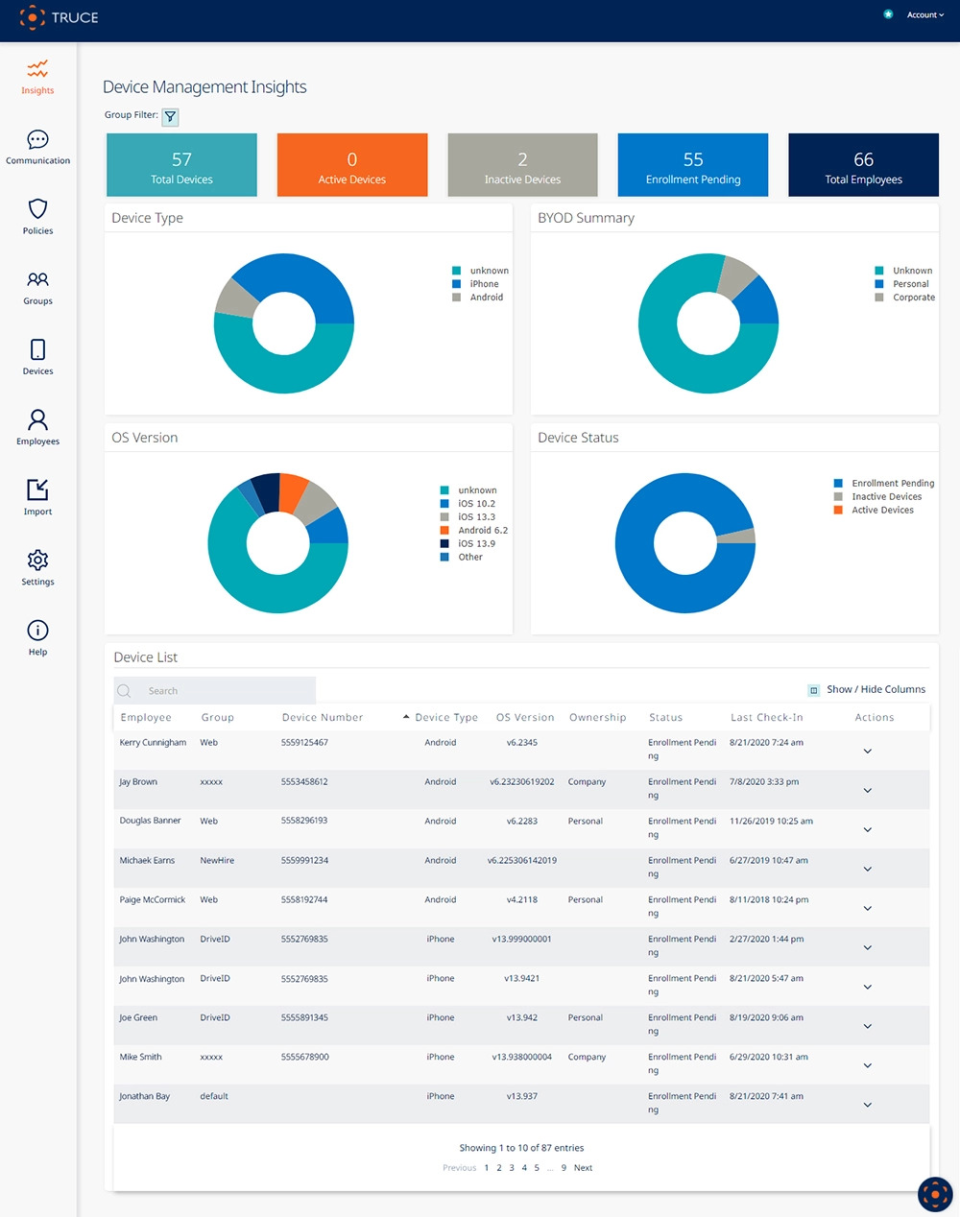960x1217 pixels.
Task: Open the Communication chat icon
Action: coord(37,140)
